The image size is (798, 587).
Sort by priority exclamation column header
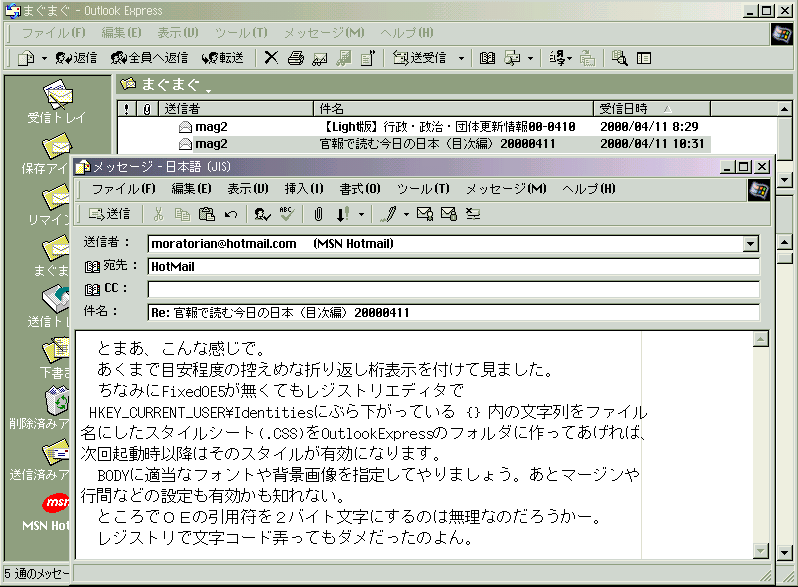(127, 108)
